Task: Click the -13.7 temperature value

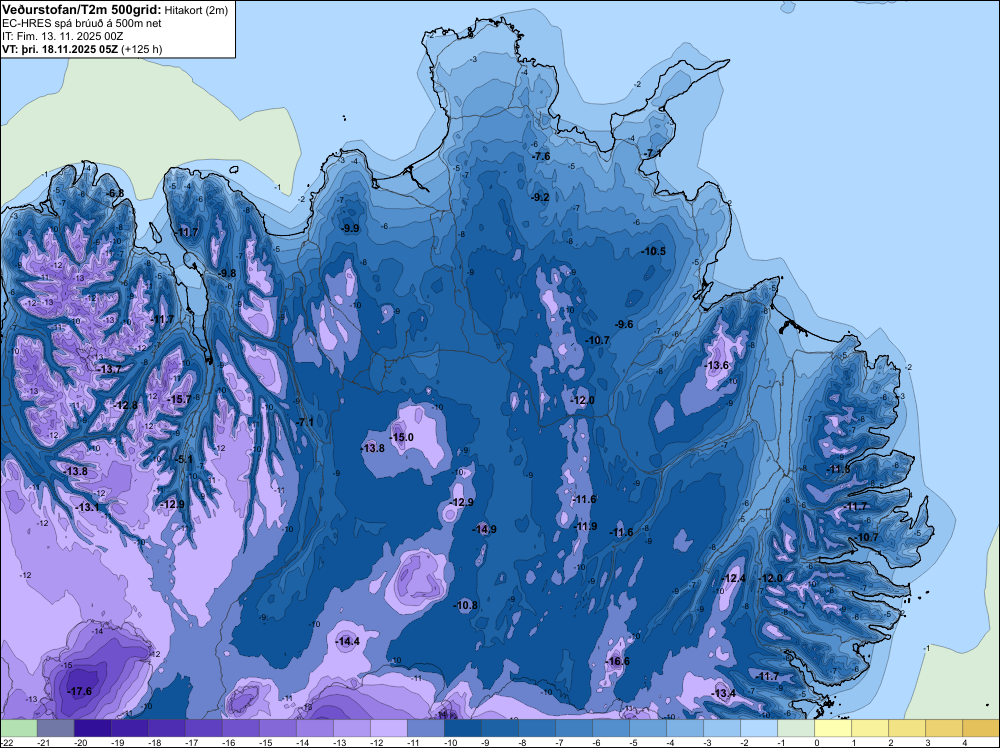Action: click(x=109, y=369)
